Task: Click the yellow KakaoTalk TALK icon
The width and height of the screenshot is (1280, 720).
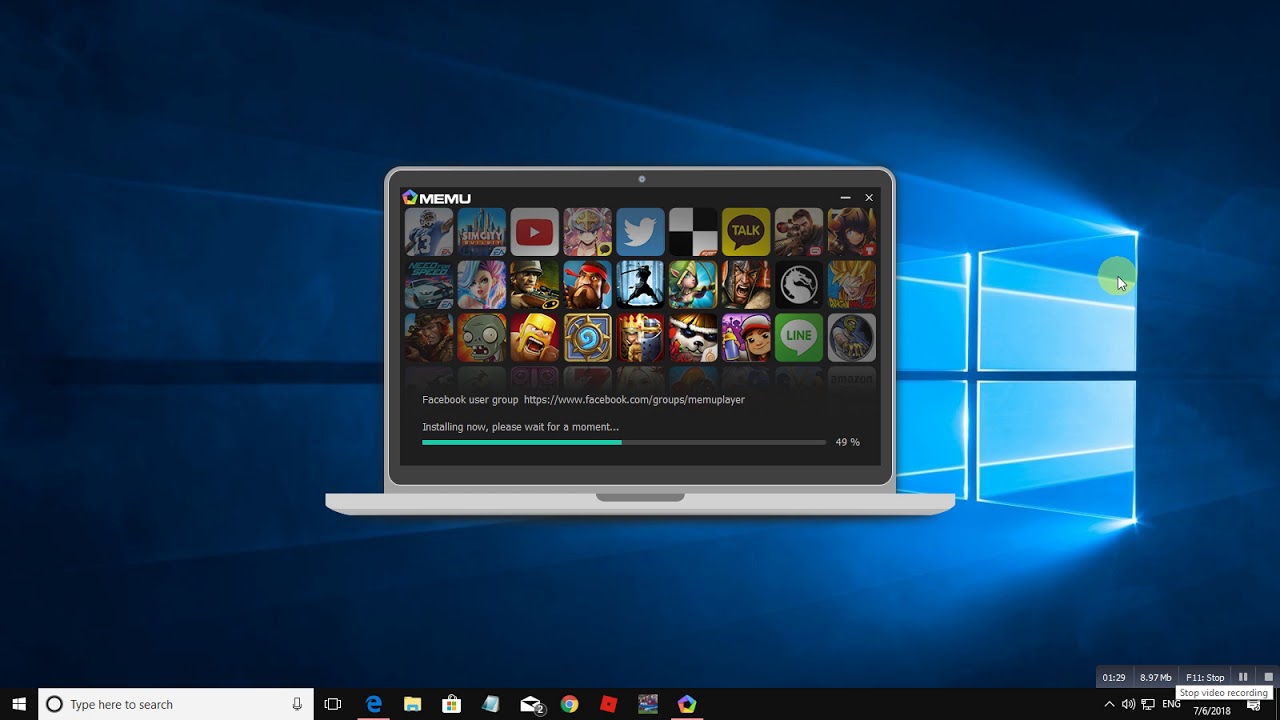Action: coord(746,232)
